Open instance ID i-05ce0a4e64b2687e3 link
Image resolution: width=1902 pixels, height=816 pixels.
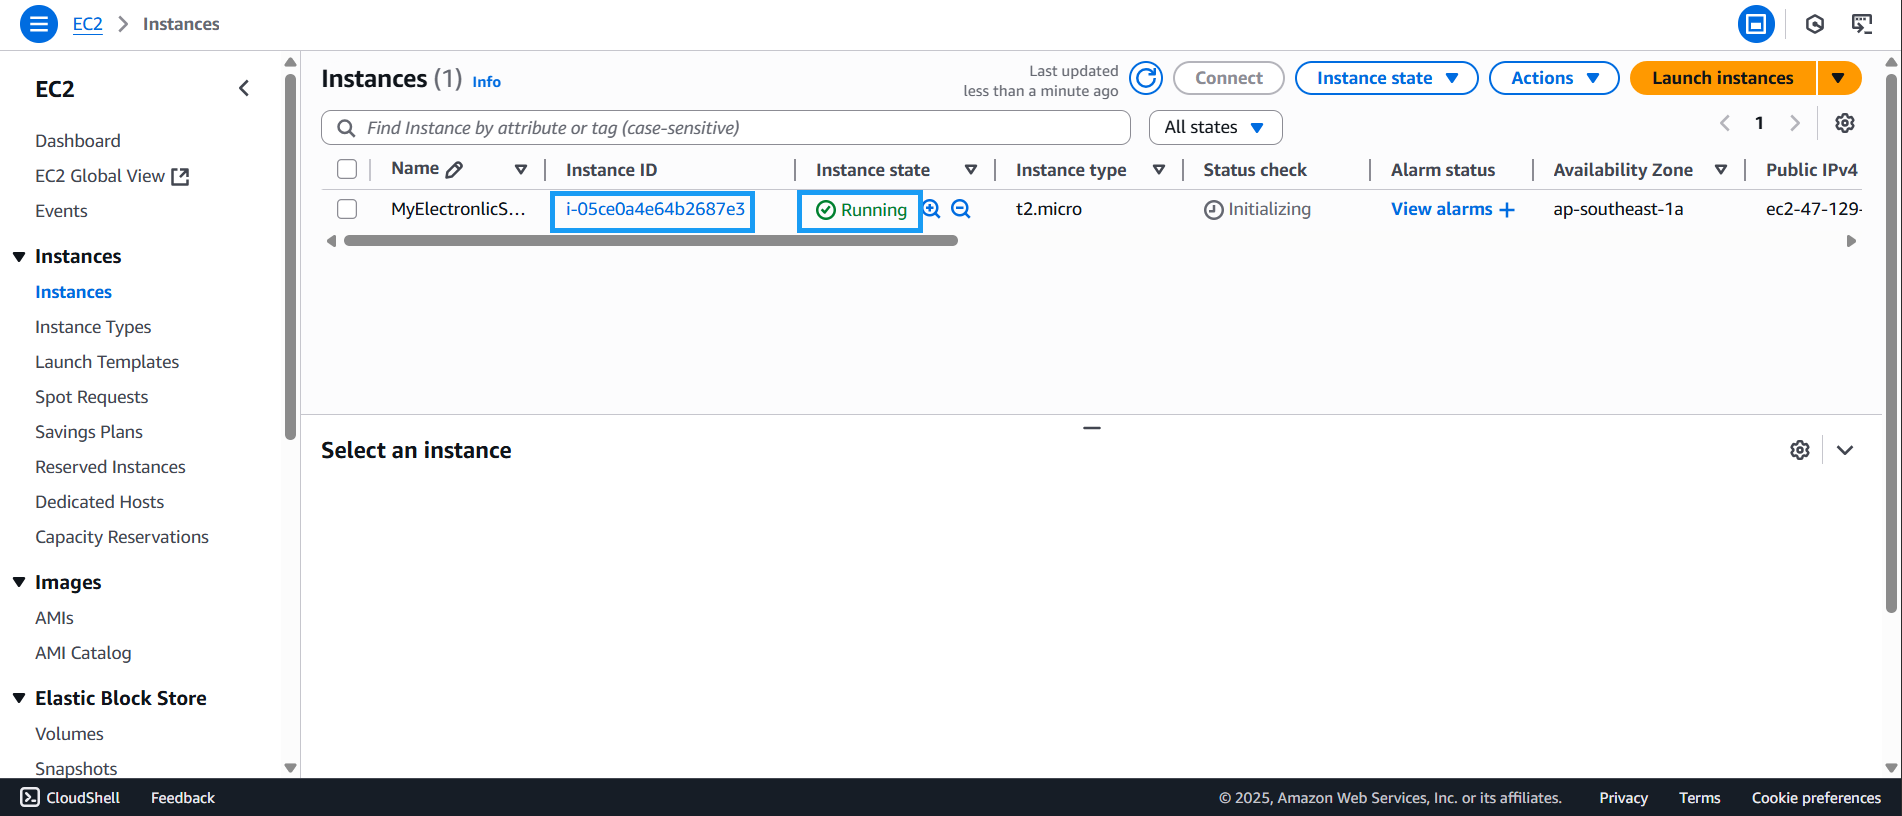(655, 209)
